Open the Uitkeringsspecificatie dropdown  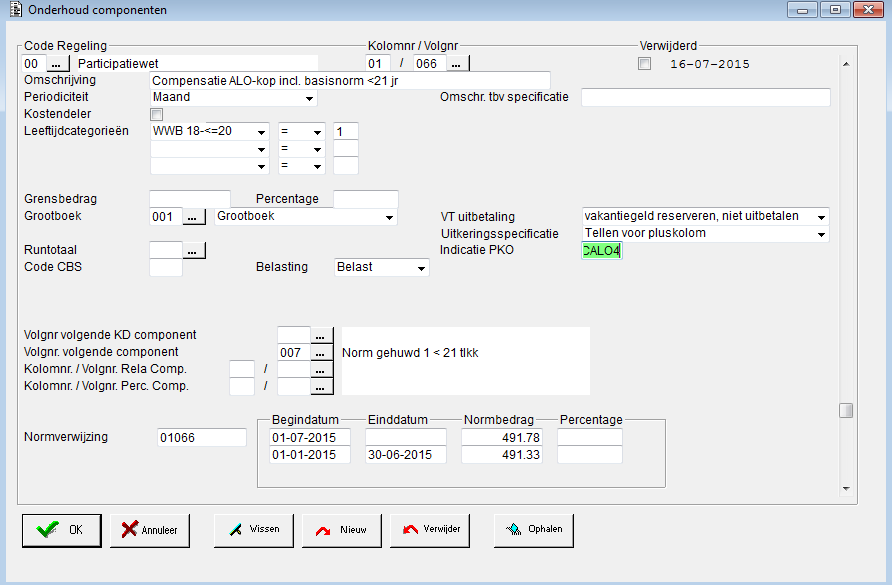[x=705, y=233]
